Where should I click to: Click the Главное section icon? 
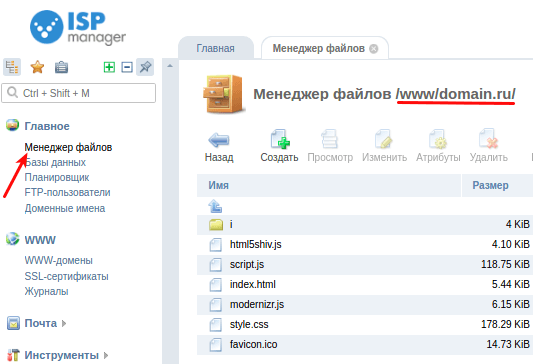[13, 125]
